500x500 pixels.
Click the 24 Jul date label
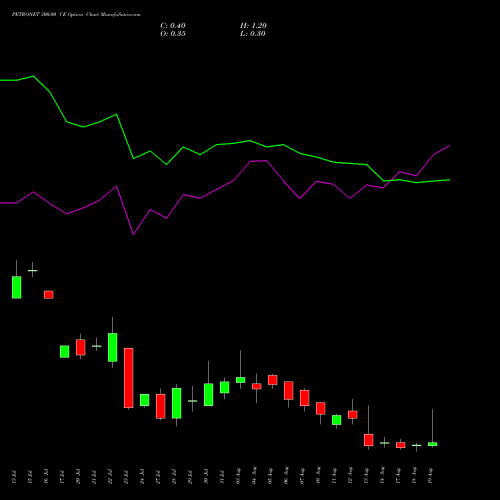point(142,476)
